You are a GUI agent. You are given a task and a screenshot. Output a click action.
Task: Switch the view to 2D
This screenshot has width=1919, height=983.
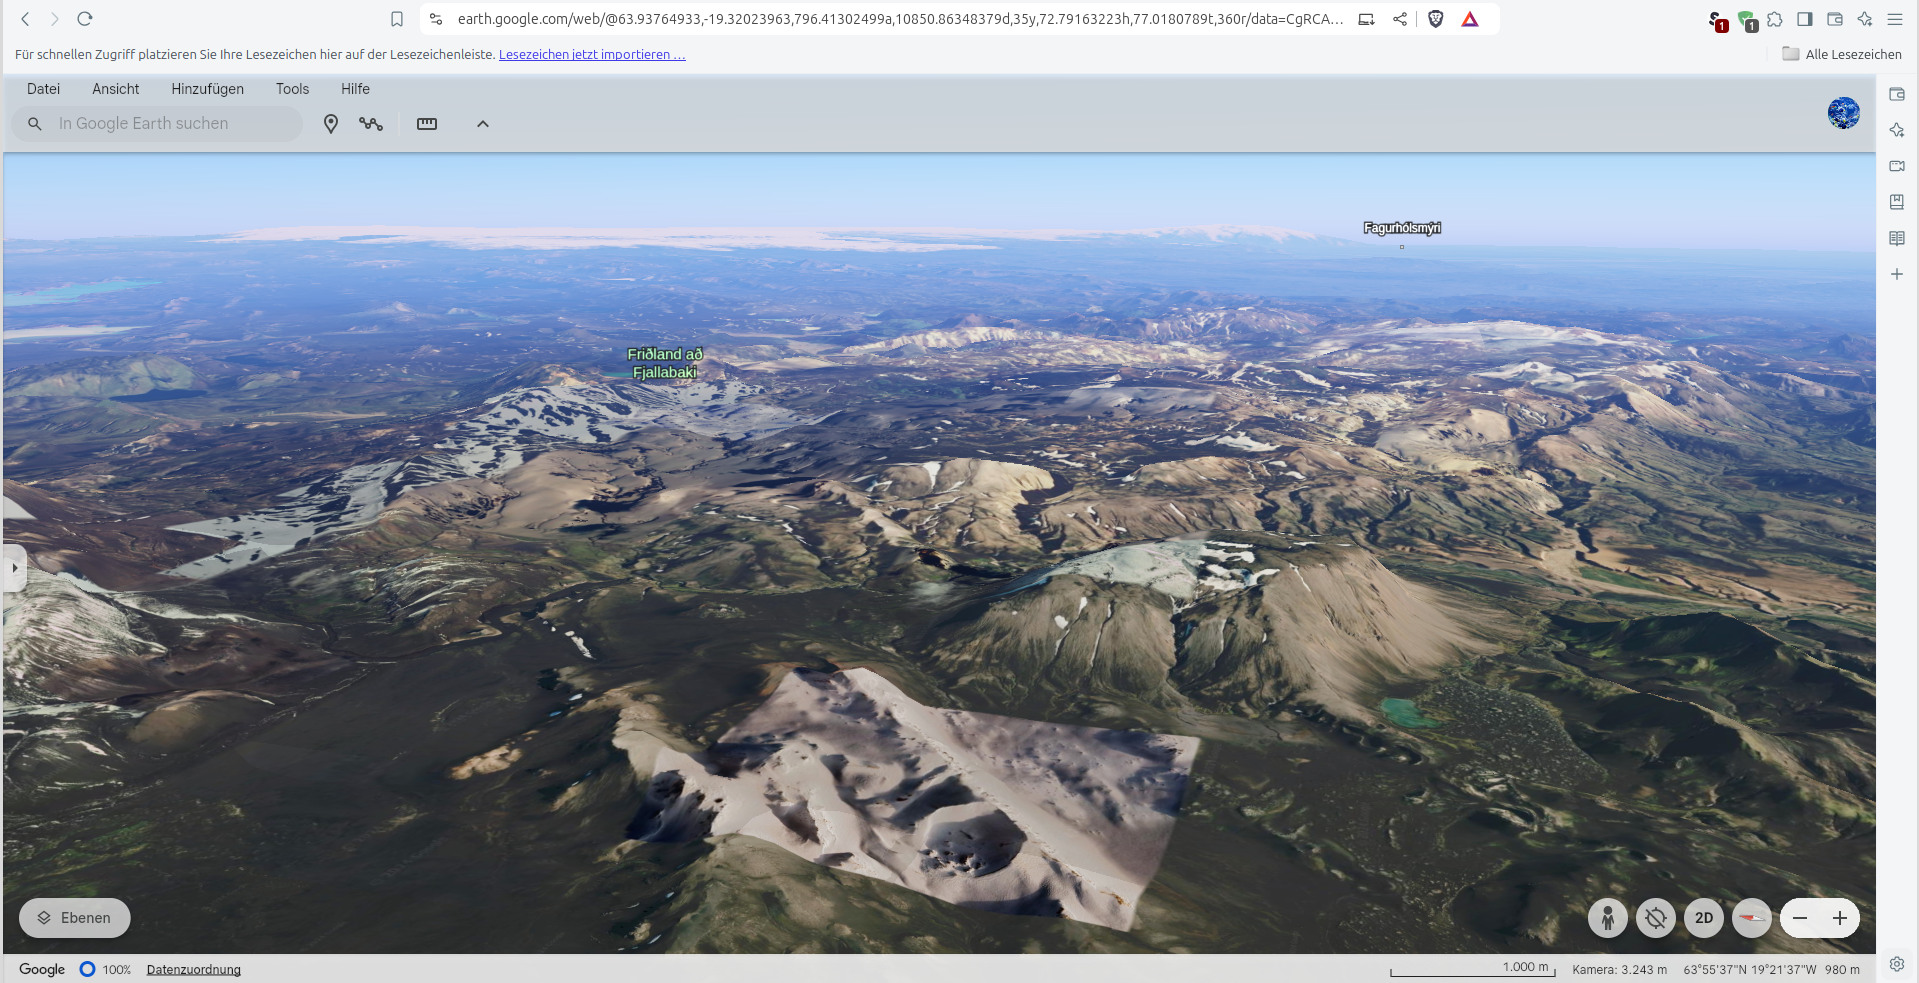1704,918
